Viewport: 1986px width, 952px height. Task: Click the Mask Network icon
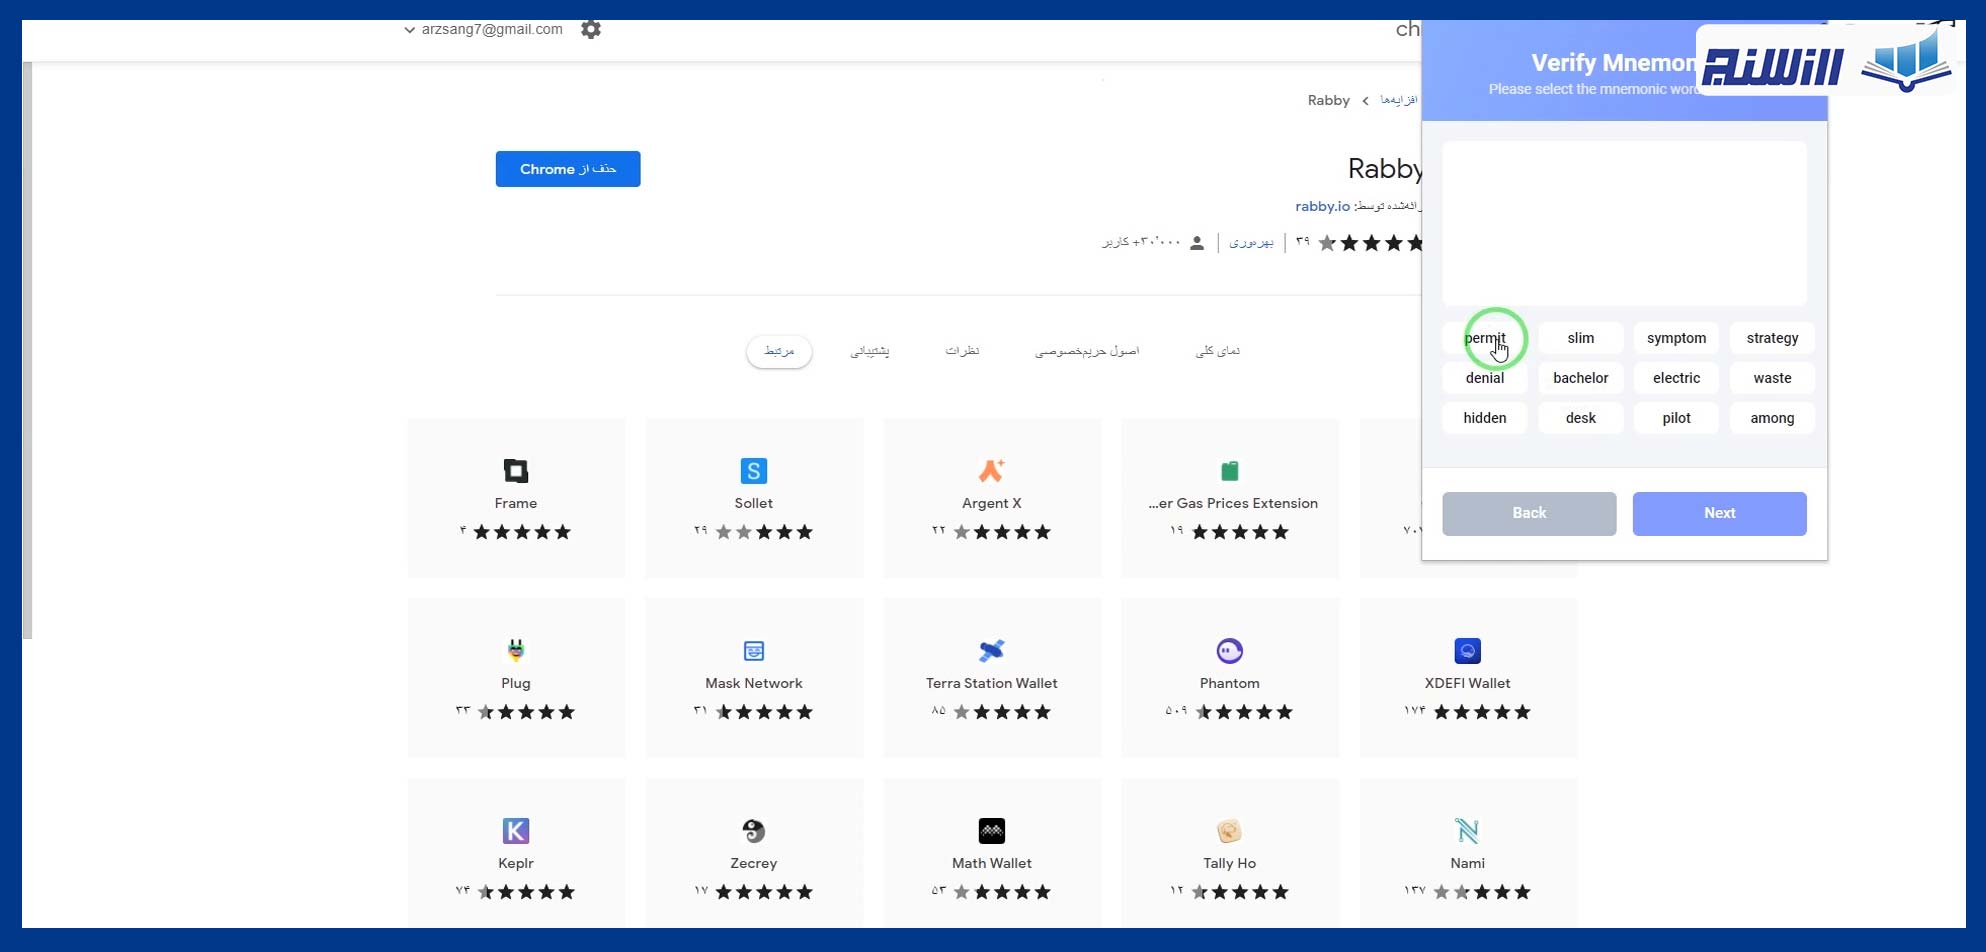point(754,651)
